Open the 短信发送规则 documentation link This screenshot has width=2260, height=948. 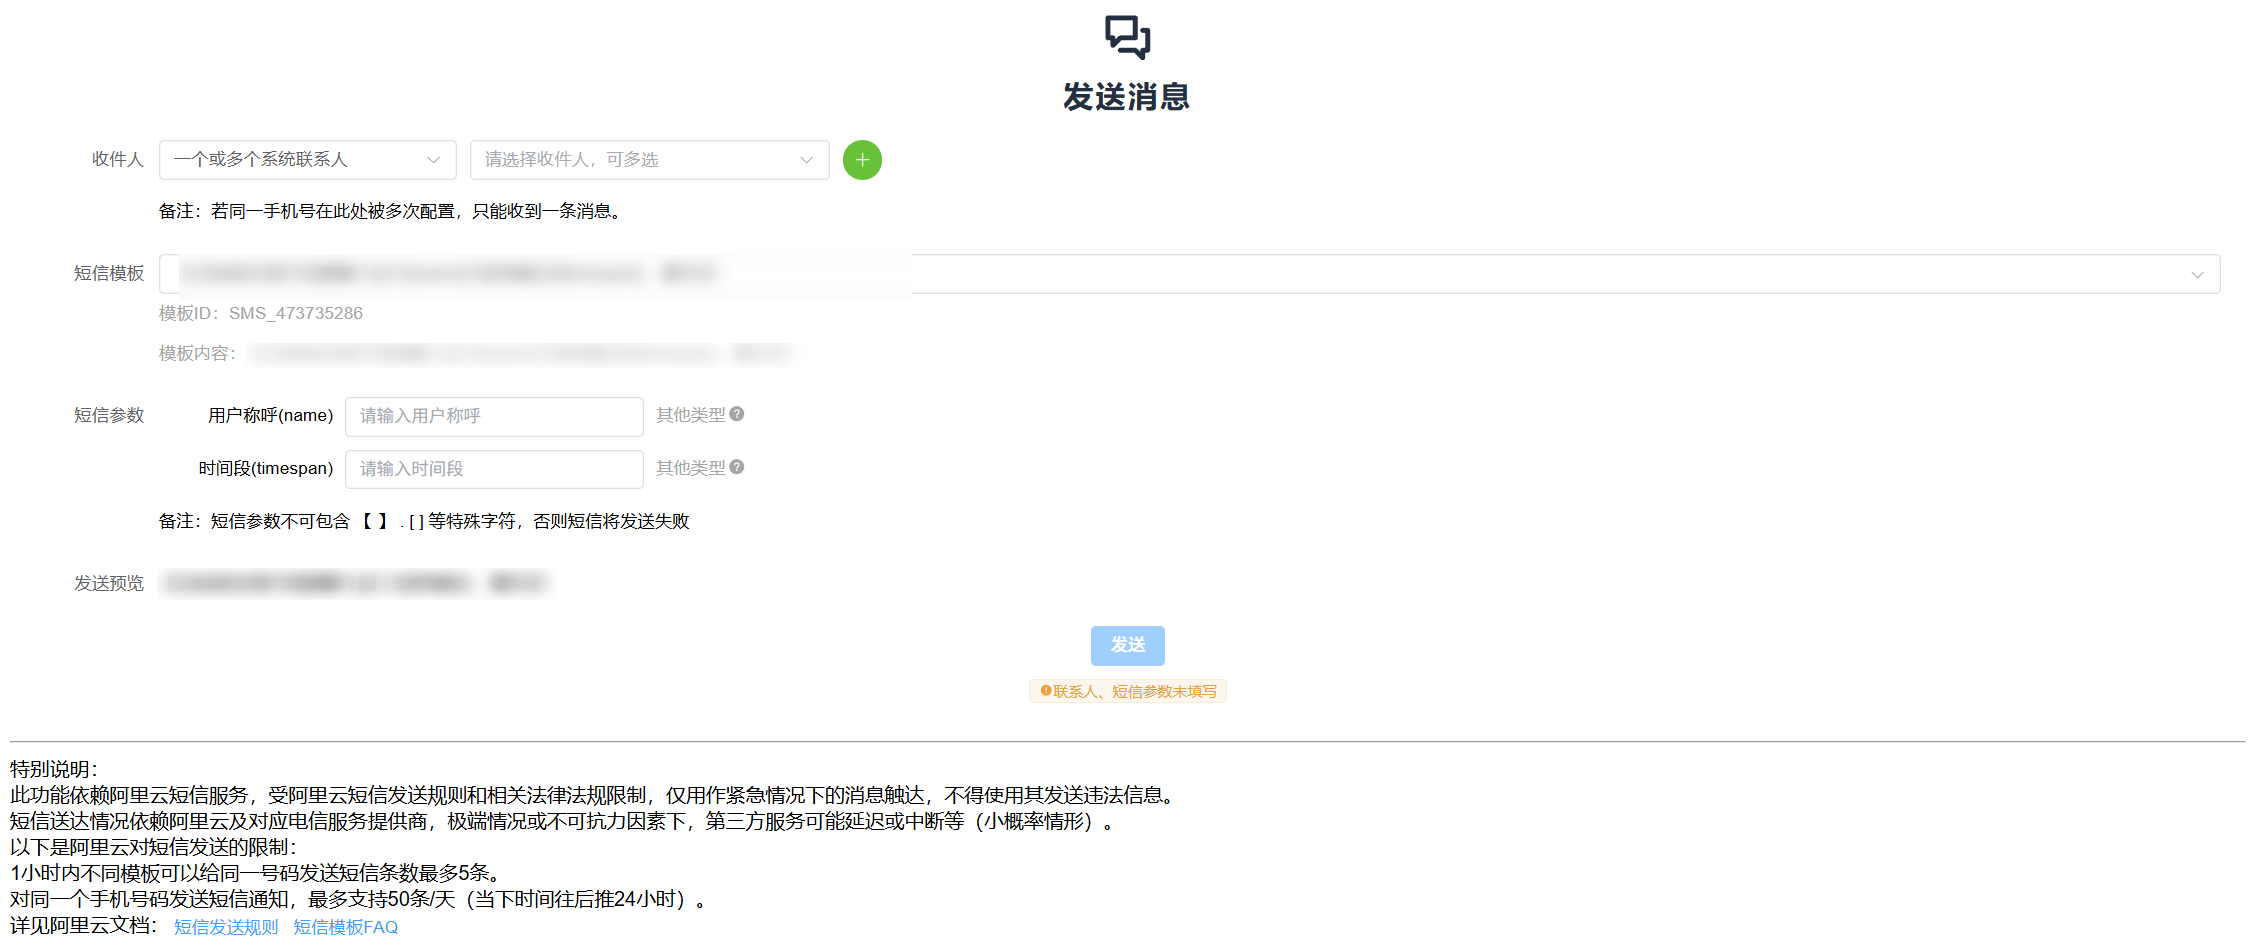[225, 926]
